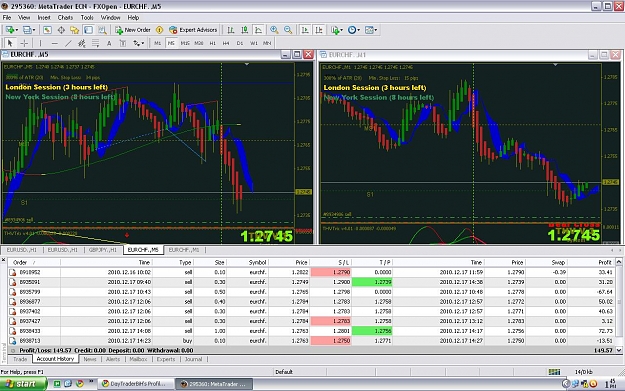Viewport: 625px width, 391px height.
Task: Select order 8918952 row
Action: click(x=311, y=272)
